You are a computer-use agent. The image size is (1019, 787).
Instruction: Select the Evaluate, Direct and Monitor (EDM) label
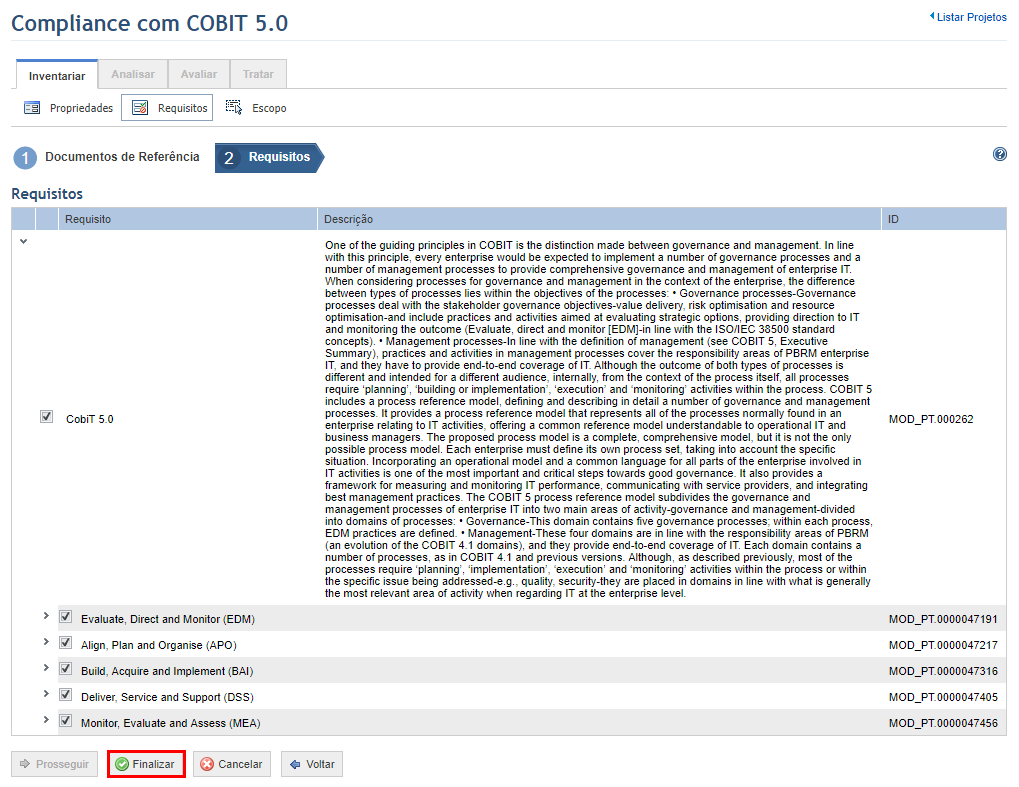[168, 619]
